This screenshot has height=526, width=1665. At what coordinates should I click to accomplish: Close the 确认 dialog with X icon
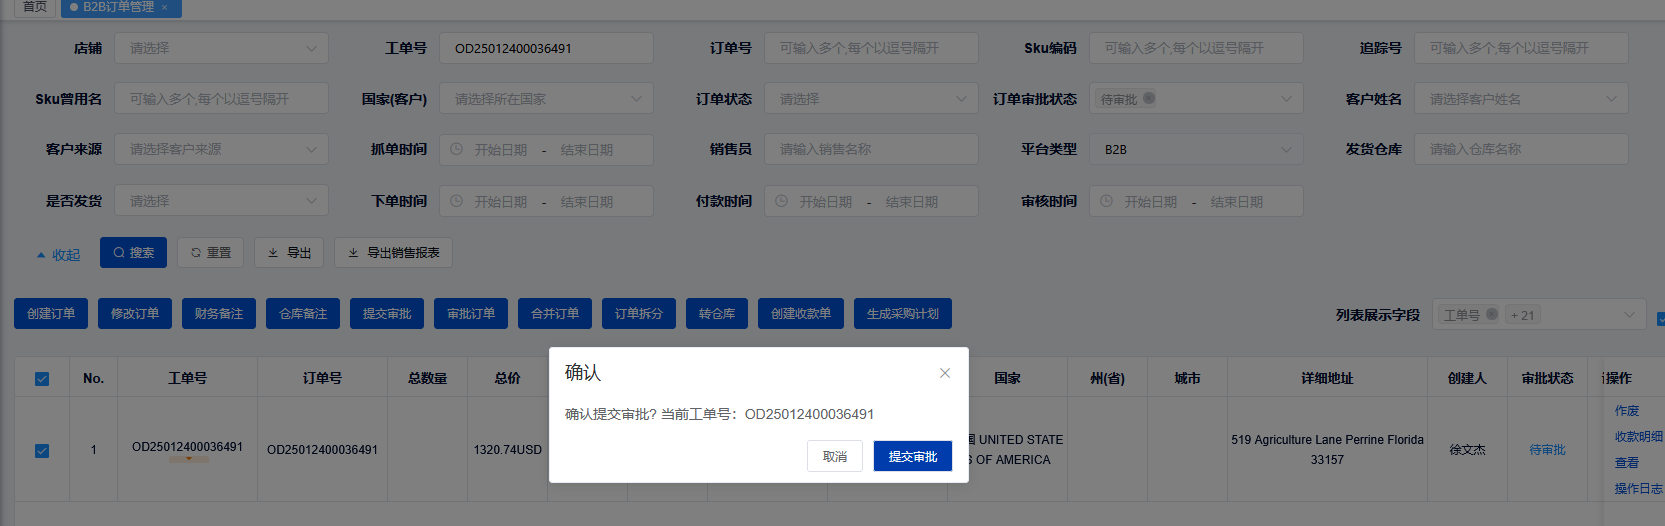[945, 373]
